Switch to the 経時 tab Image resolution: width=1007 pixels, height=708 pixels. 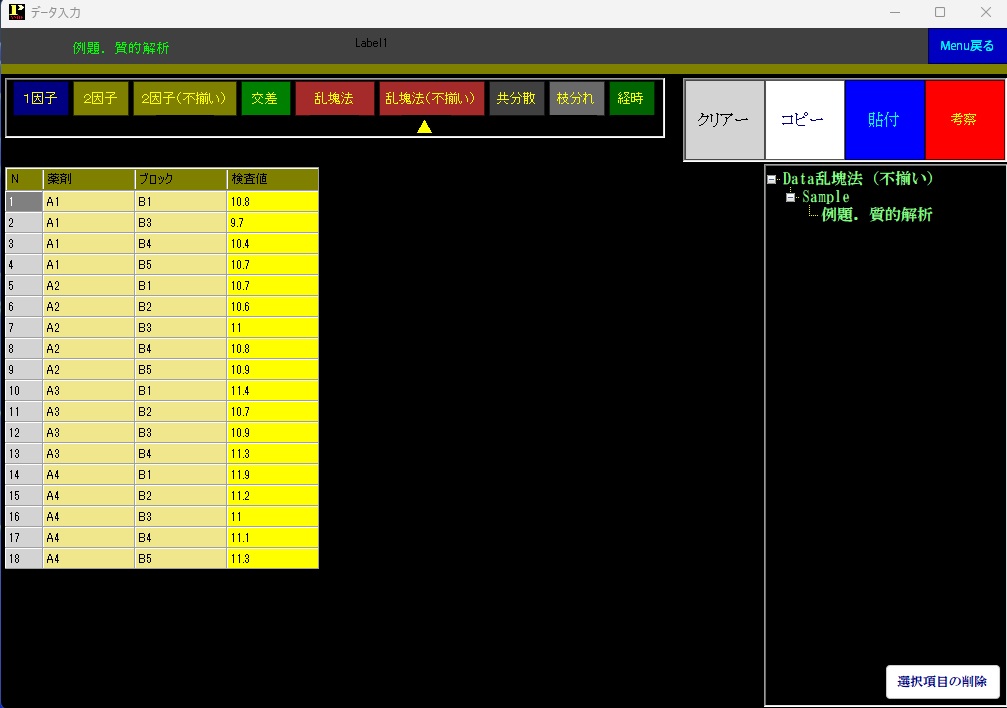click(x=631, y=99)
